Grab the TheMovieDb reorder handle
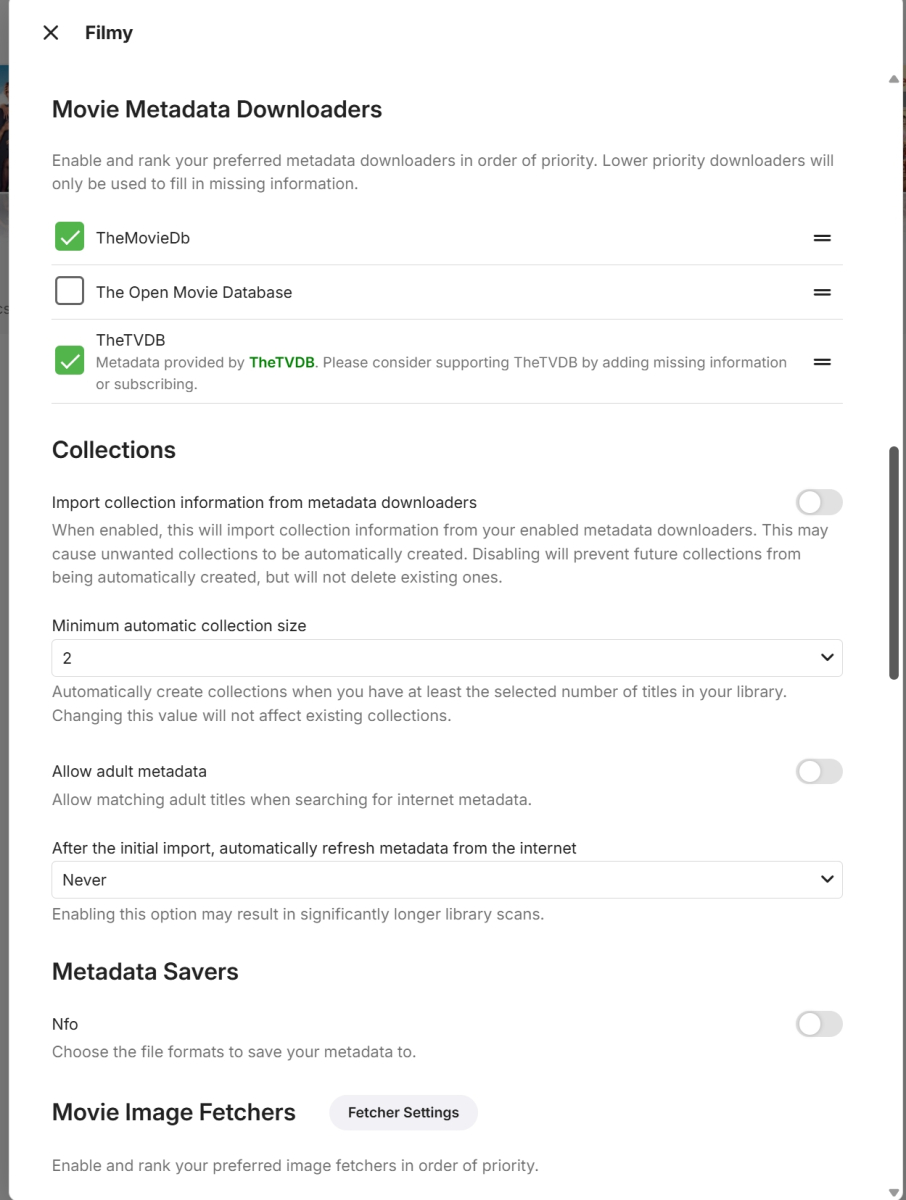The width and height of the screenshot is (906, 1200). [x=822, y=238]
